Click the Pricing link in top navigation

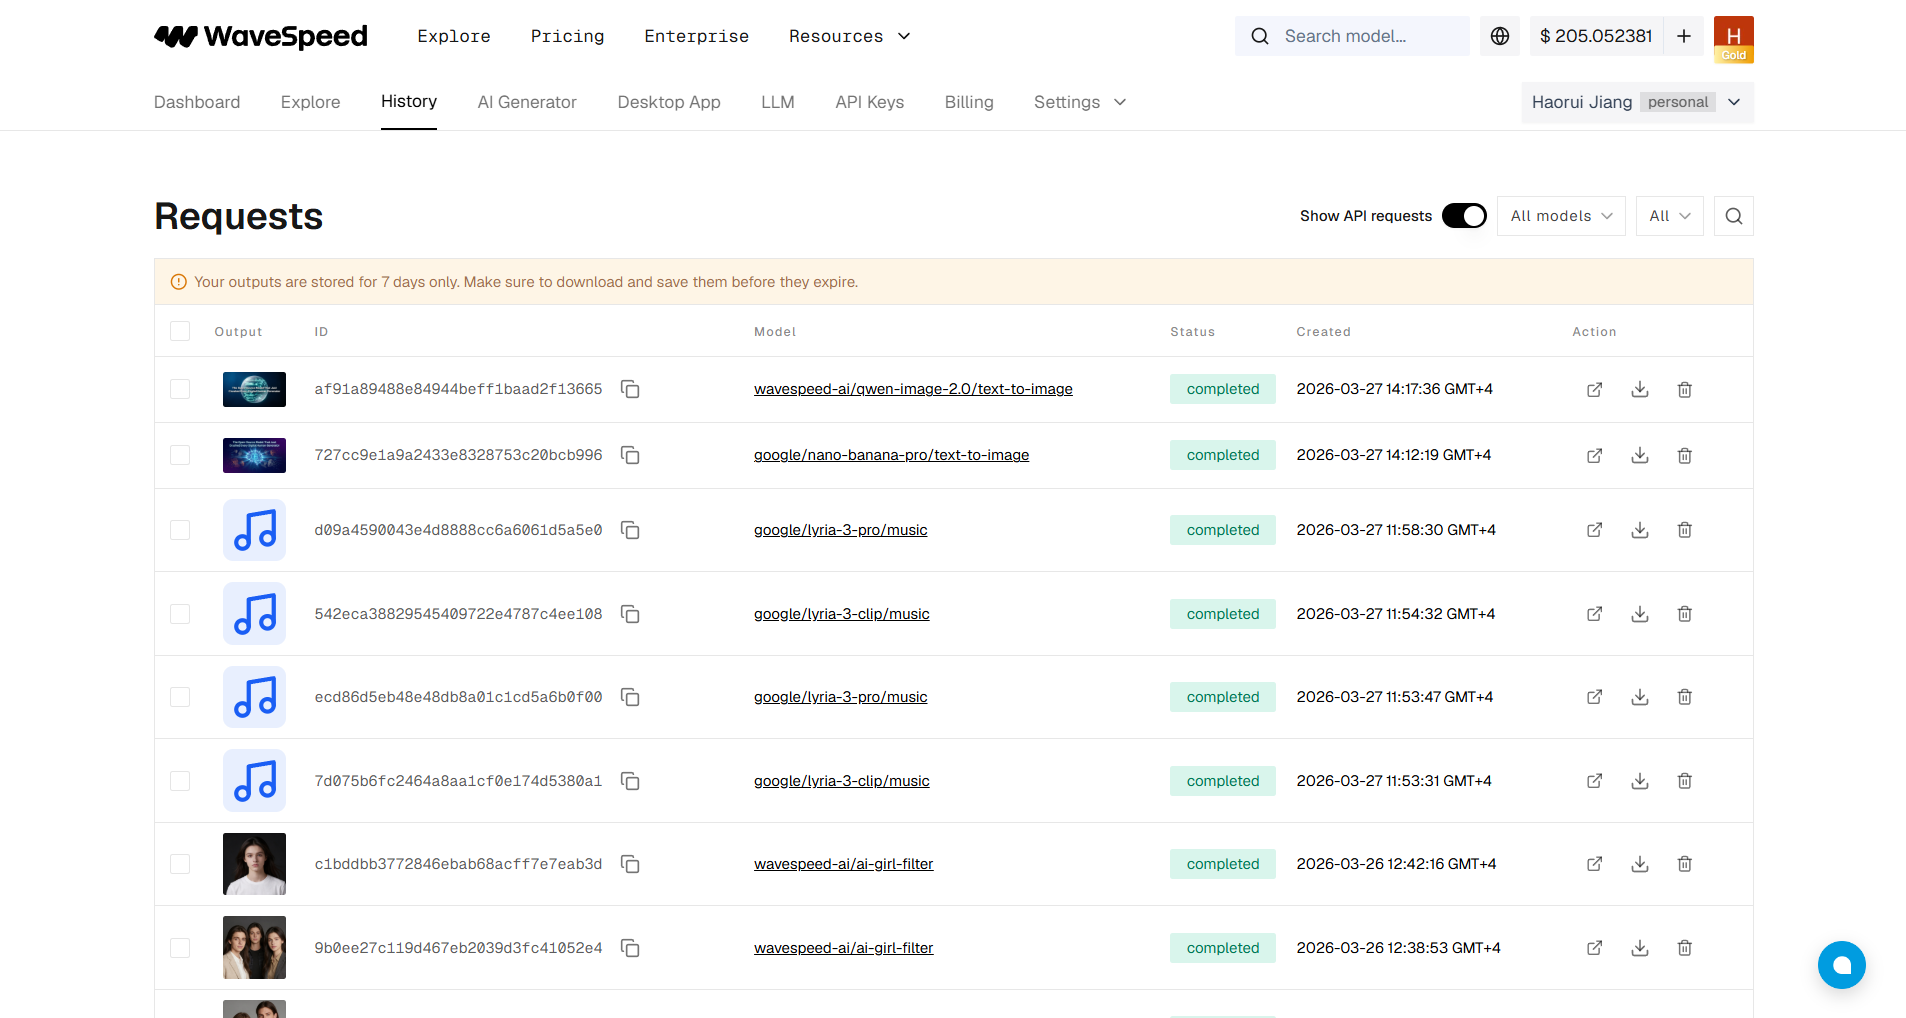coord(567,36)
